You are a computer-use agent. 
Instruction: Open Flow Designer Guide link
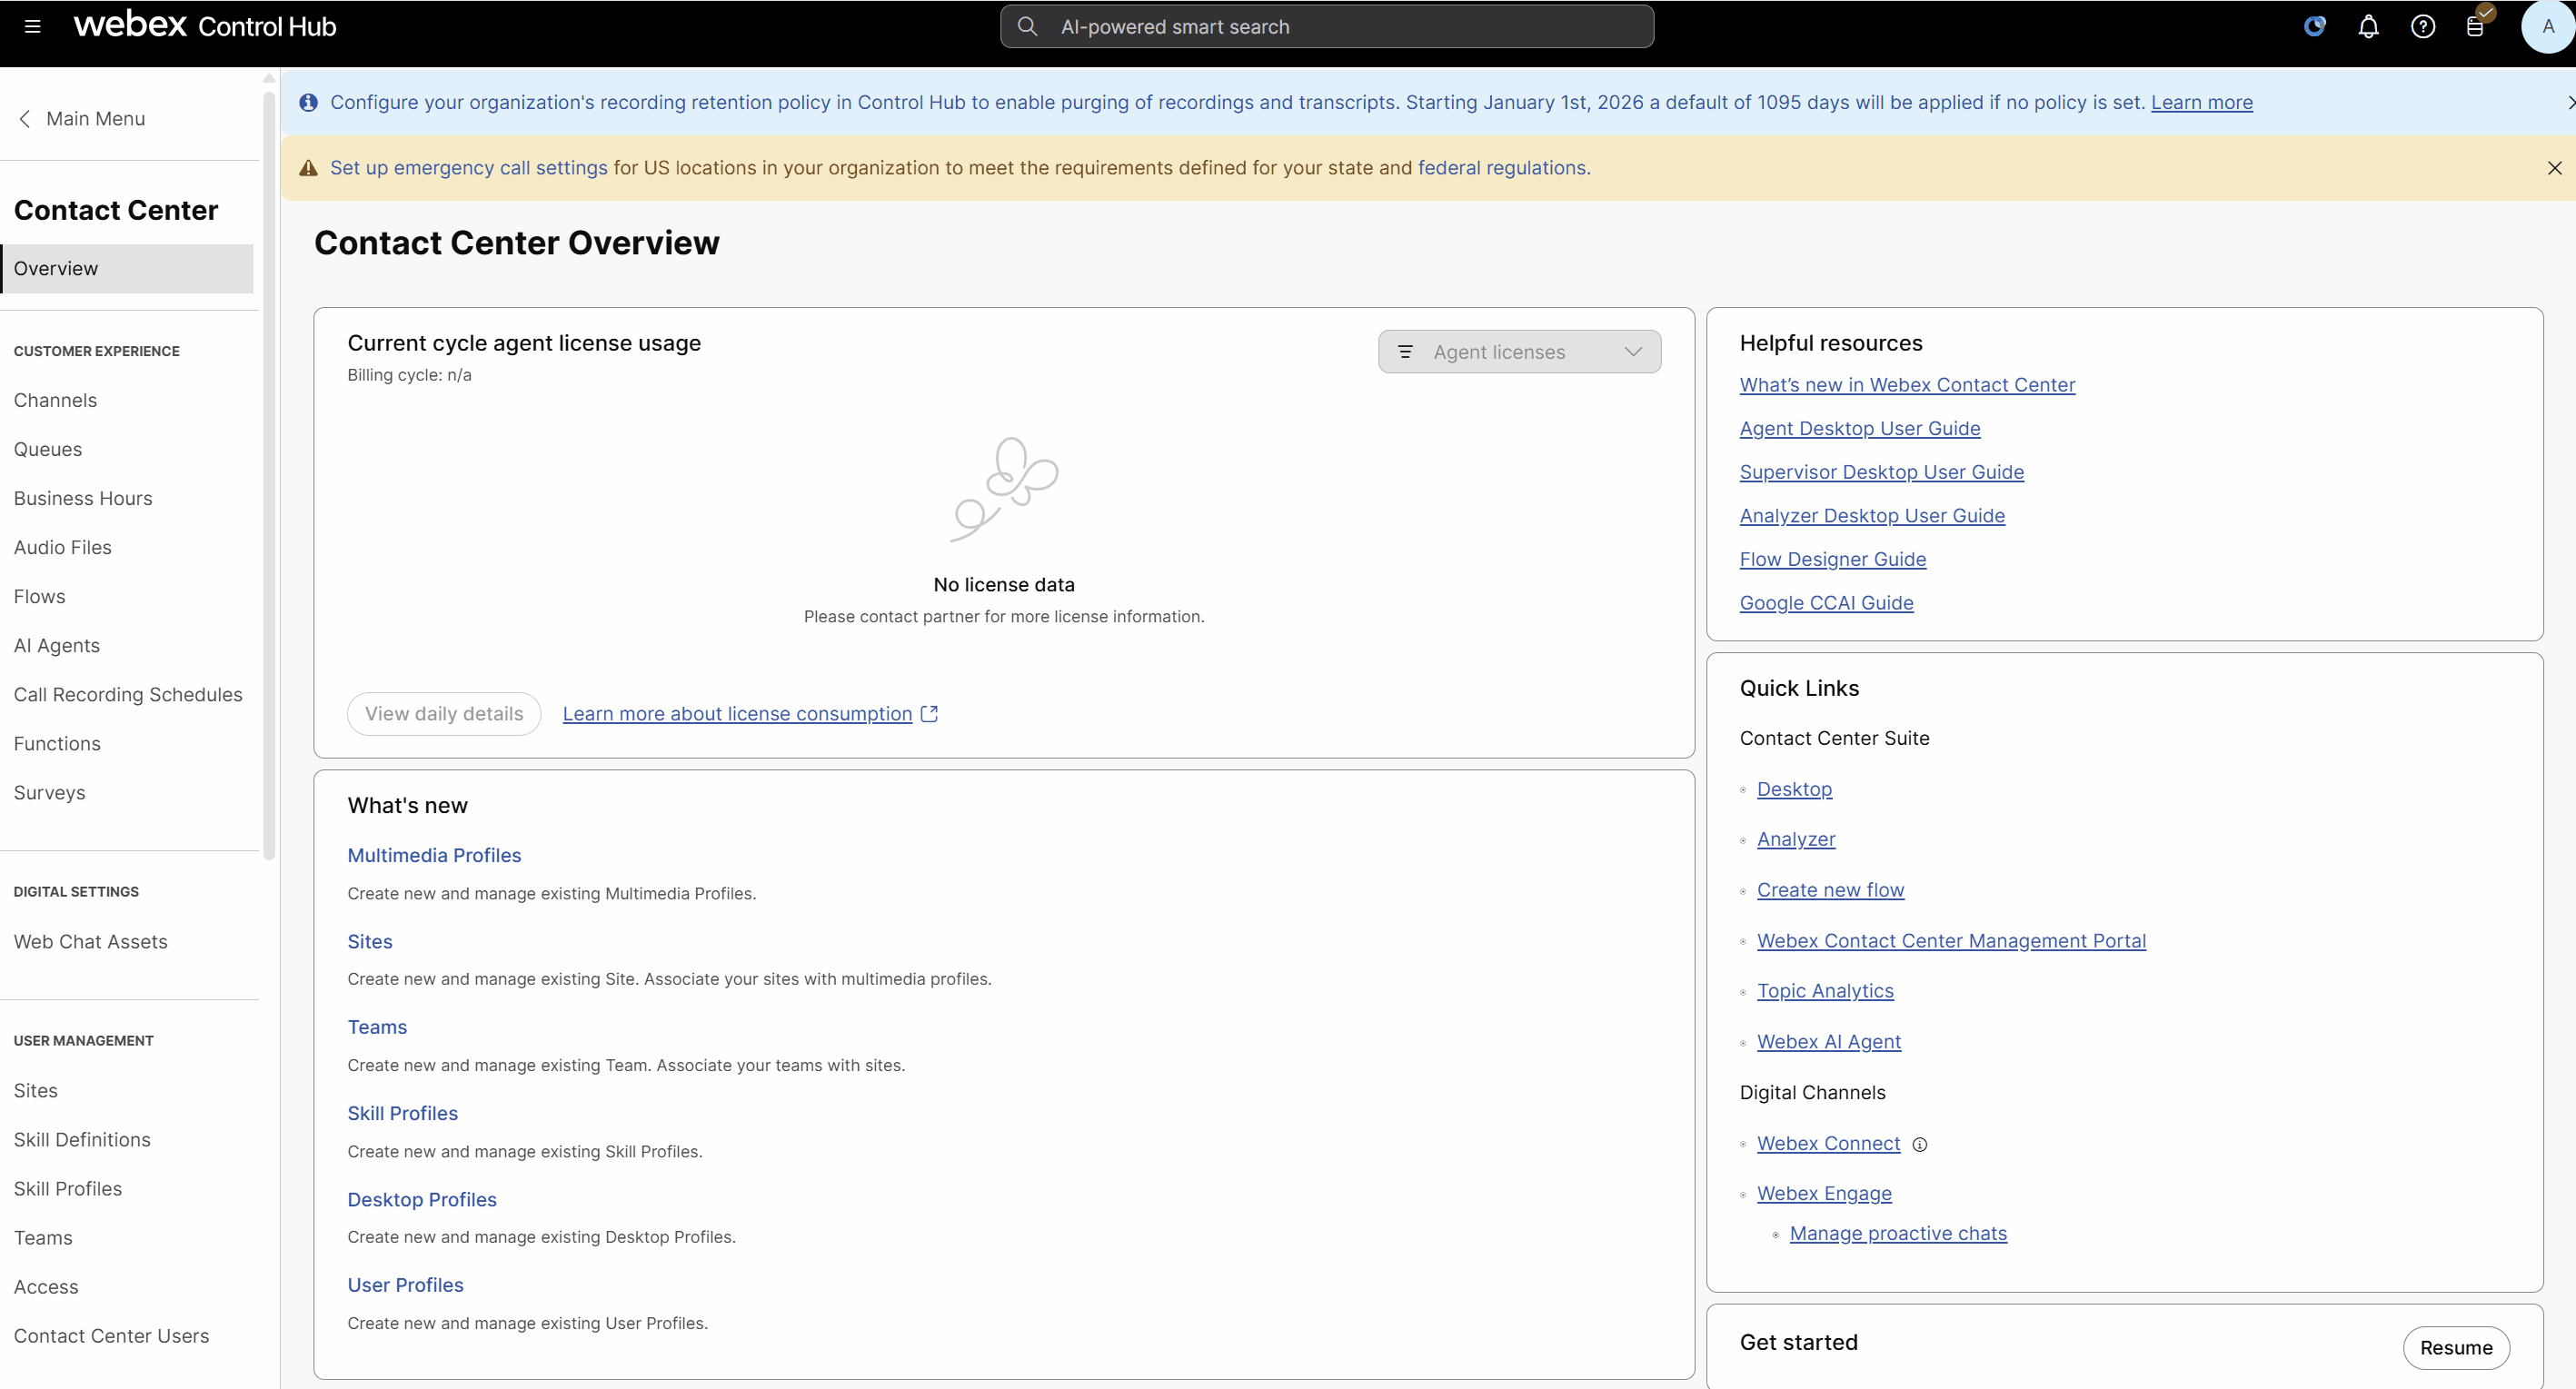click(1833, 559)
